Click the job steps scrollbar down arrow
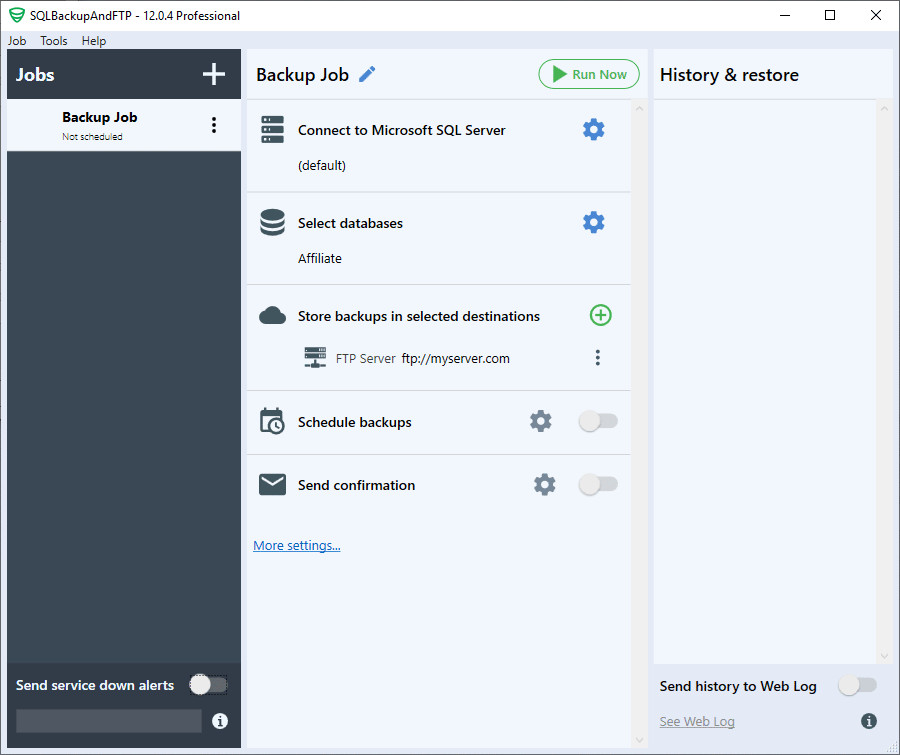This screenshot has height=755, width=900. (639, 740)
